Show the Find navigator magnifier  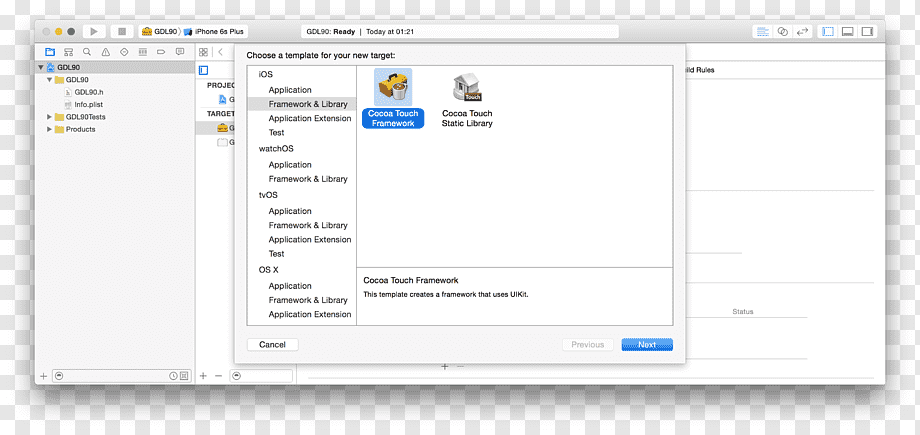[87, 52]
